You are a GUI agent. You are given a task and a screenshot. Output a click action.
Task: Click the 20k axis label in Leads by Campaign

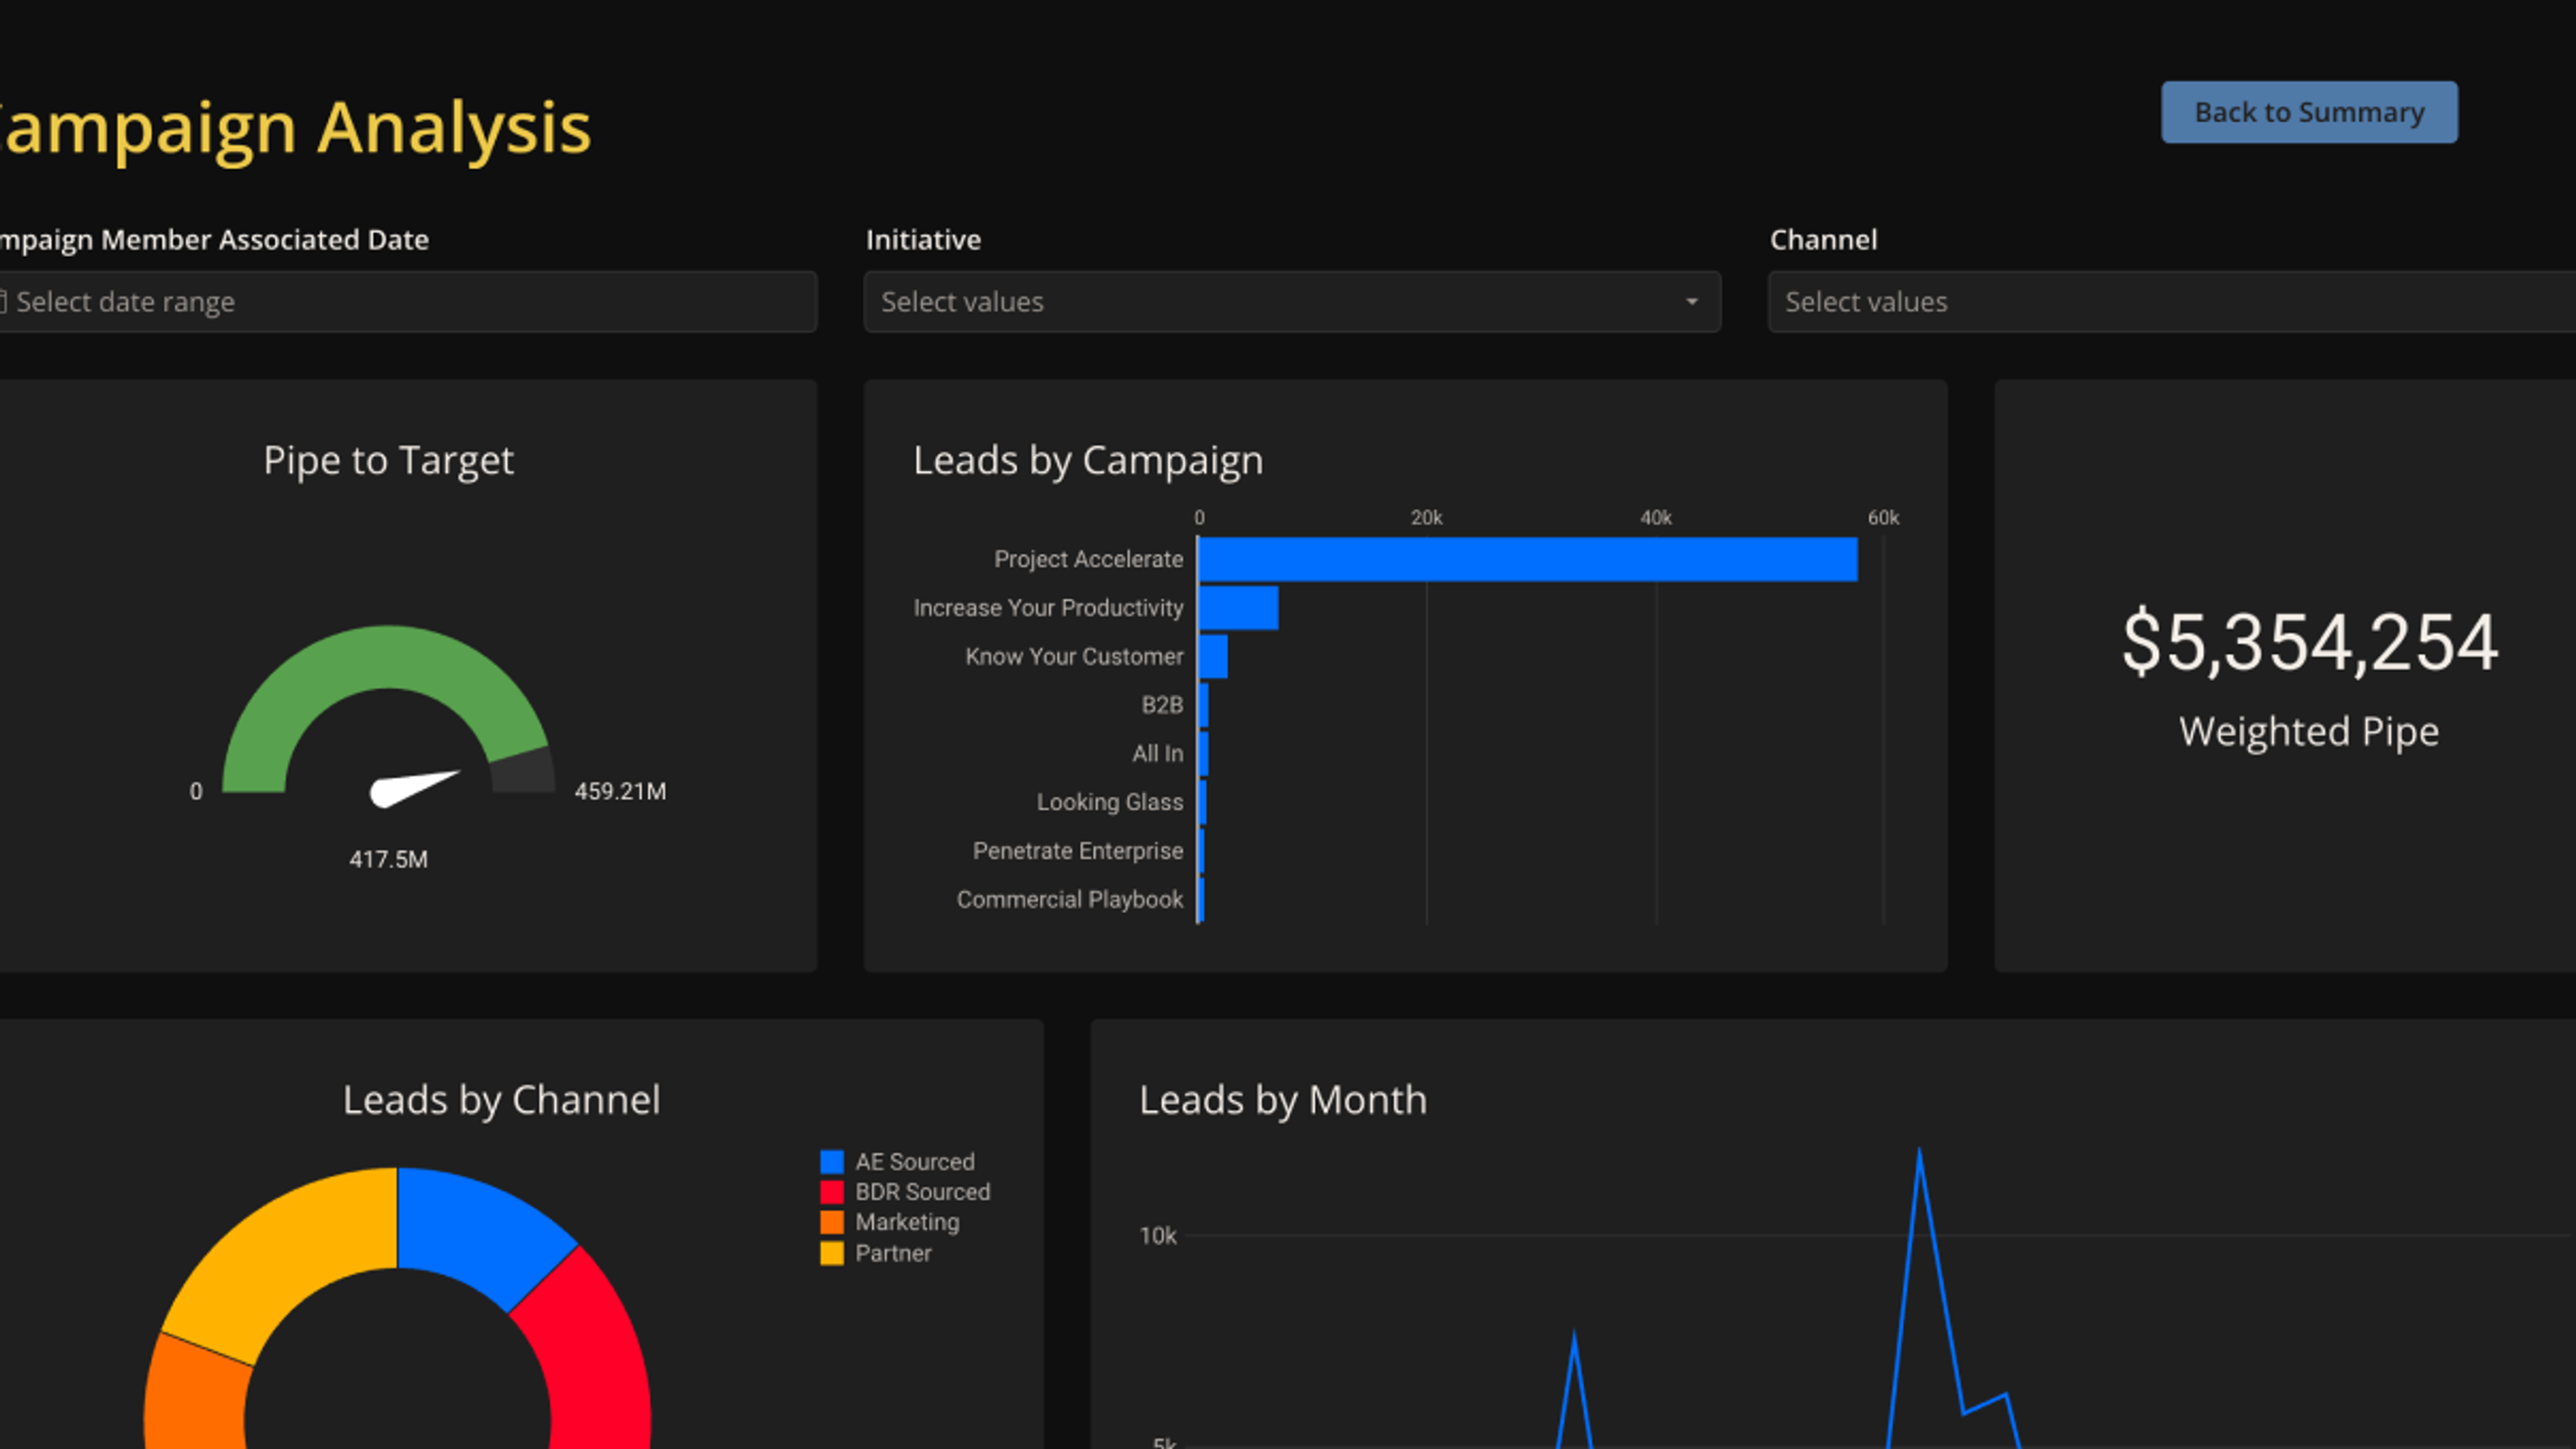coord(1426,518)
